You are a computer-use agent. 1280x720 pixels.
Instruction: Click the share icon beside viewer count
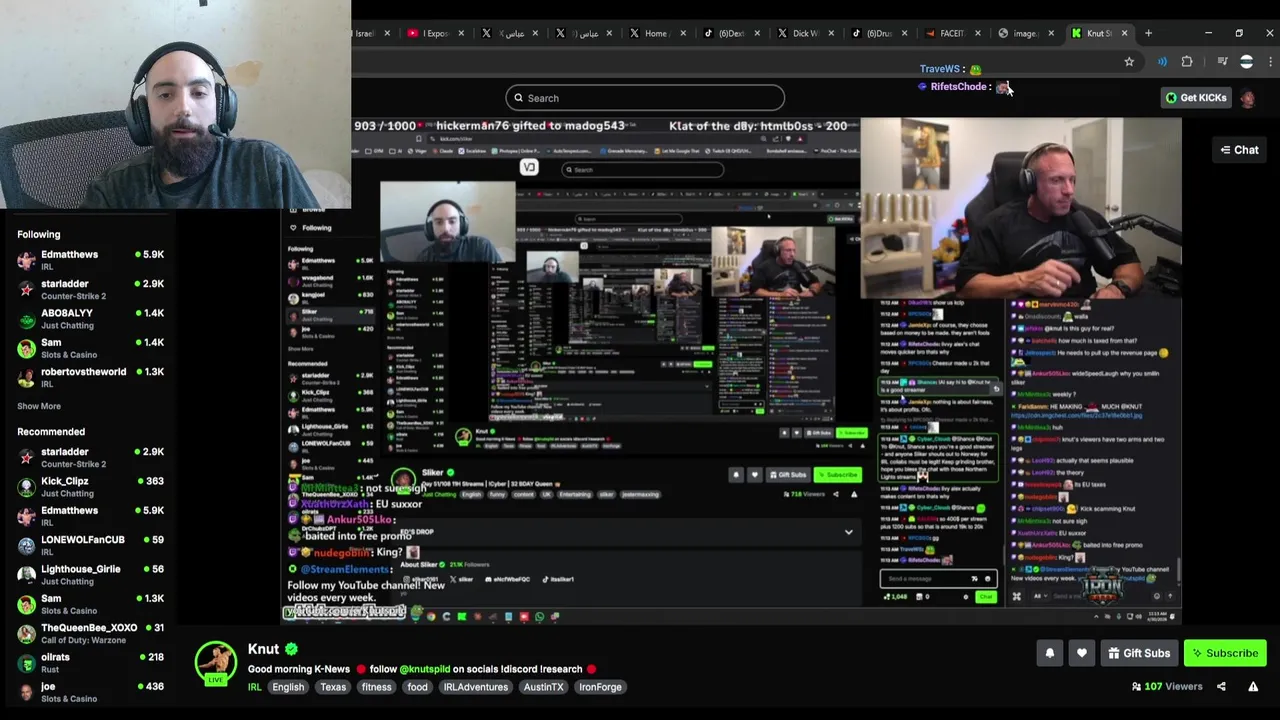[1221, 687]
